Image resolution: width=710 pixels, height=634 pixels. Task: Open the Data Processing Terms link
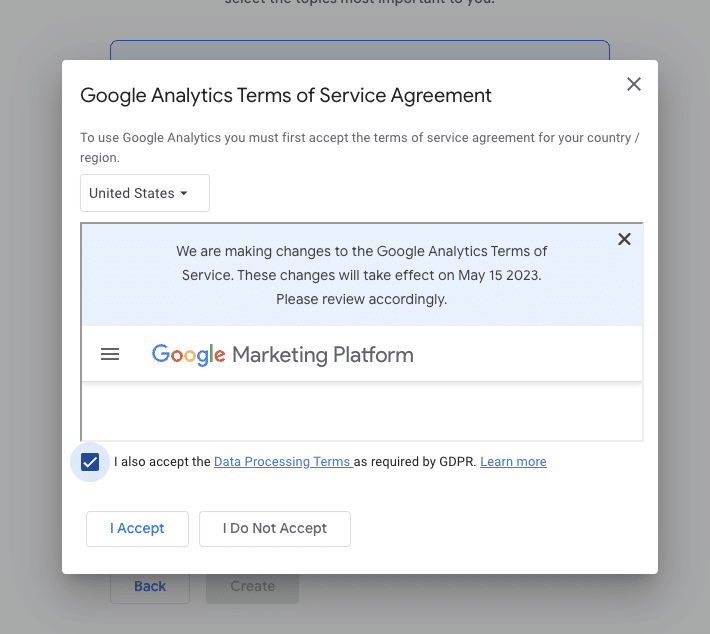[x=283, y=461]
